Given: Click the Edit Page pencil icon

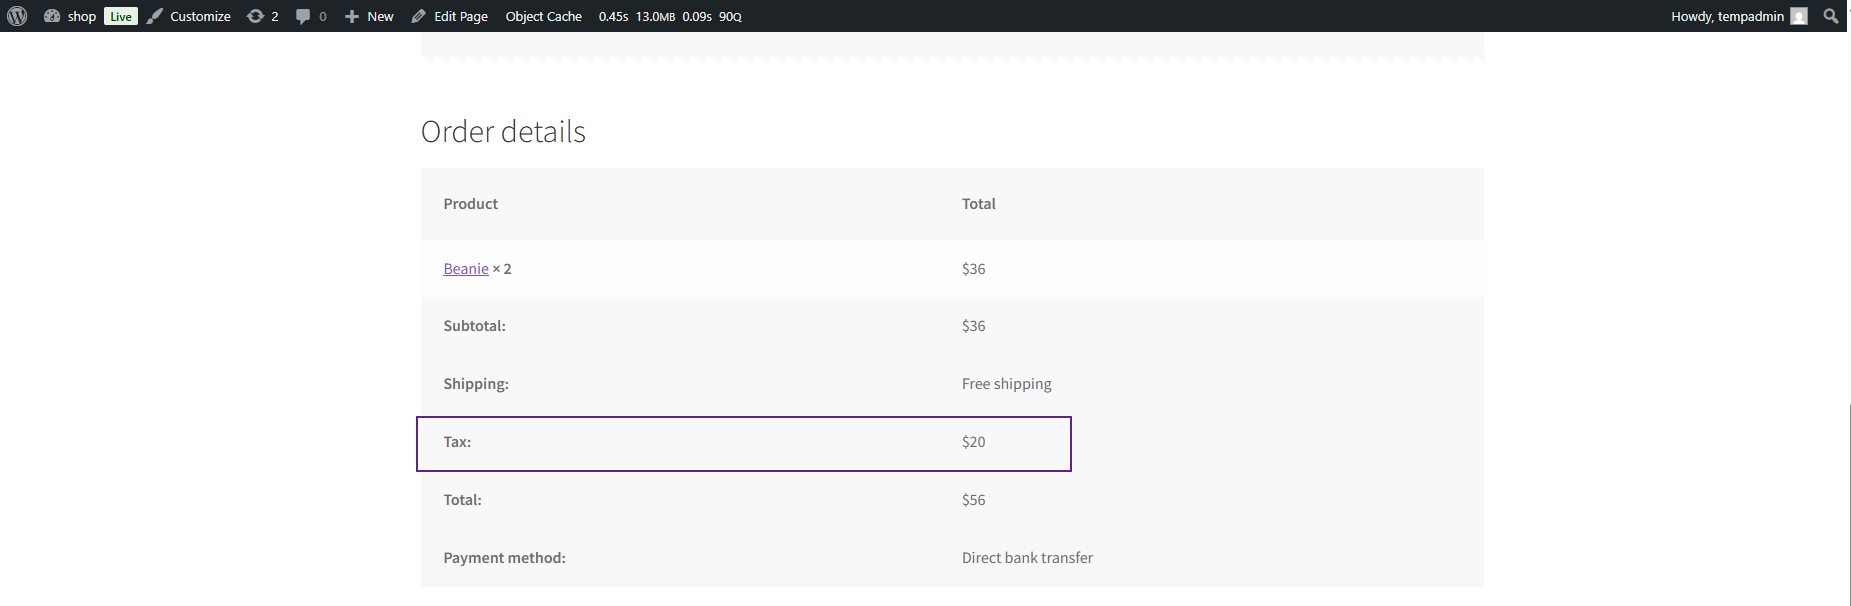Looking at the screenshot, I should click(x=419, y=16).
